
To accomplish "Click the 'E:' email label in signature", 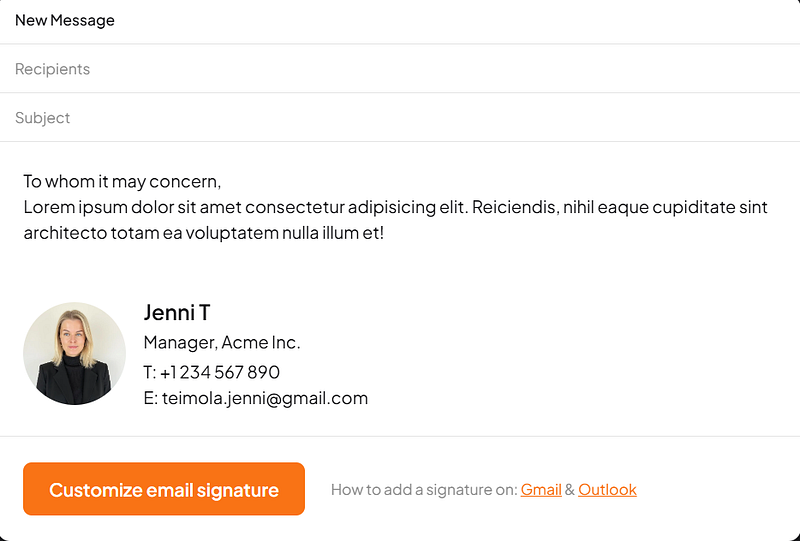I will 151,398.
